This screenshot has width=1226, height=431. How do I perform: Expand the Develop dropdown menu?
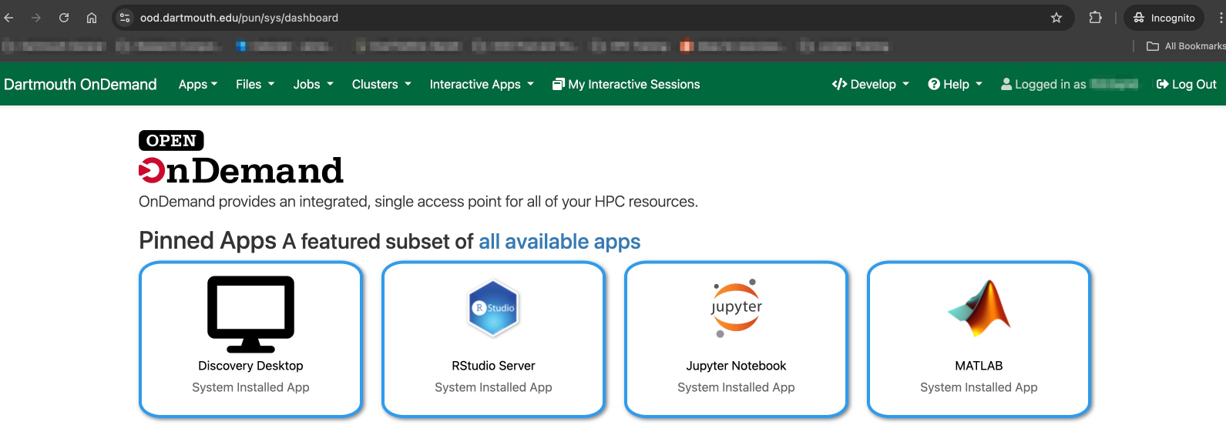pyautogui.click(x=871, y=84)
